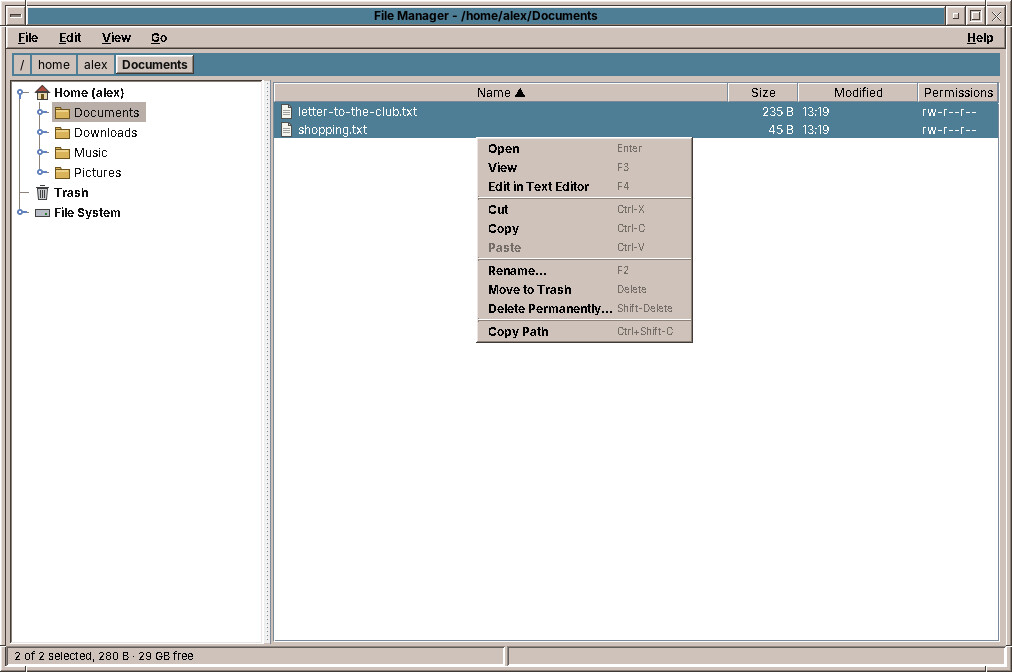The height and width of the screenshot is (672, 1012).
Task: Sort by the Name column header
Action: (501, 92)
